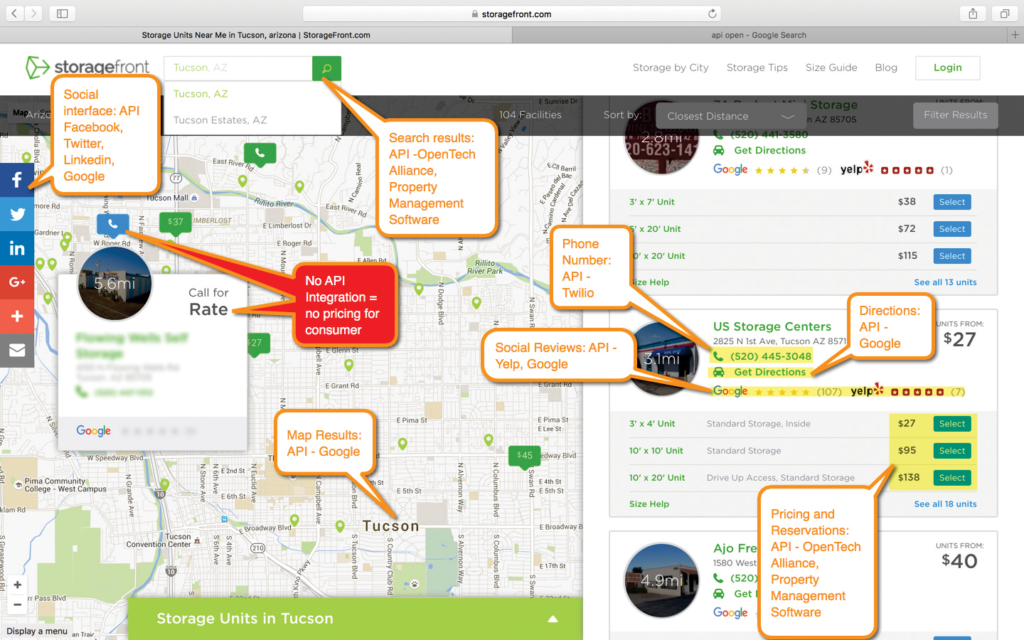Click the blue phone map marker

pyautogui.click(x=112, y=225)
